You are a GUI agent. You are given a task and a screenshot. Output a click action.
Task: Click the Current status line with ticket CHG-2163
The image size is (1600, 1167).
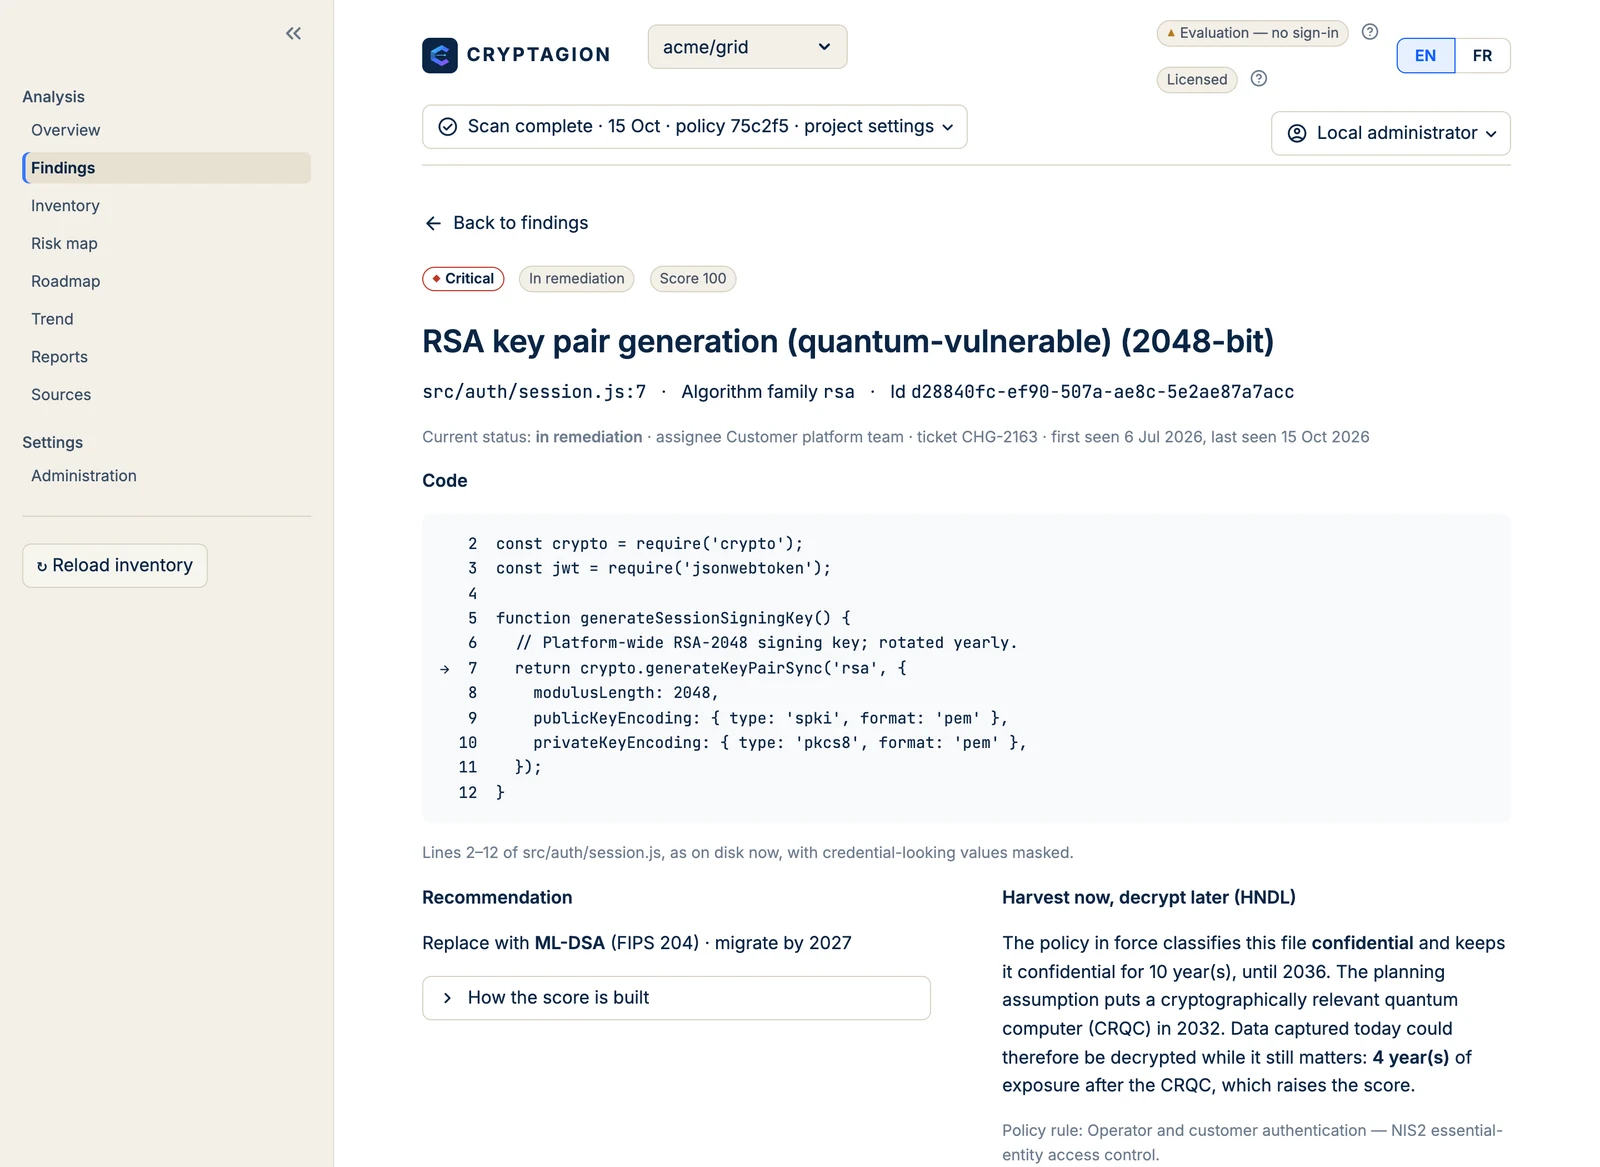(x=896, y=437)
